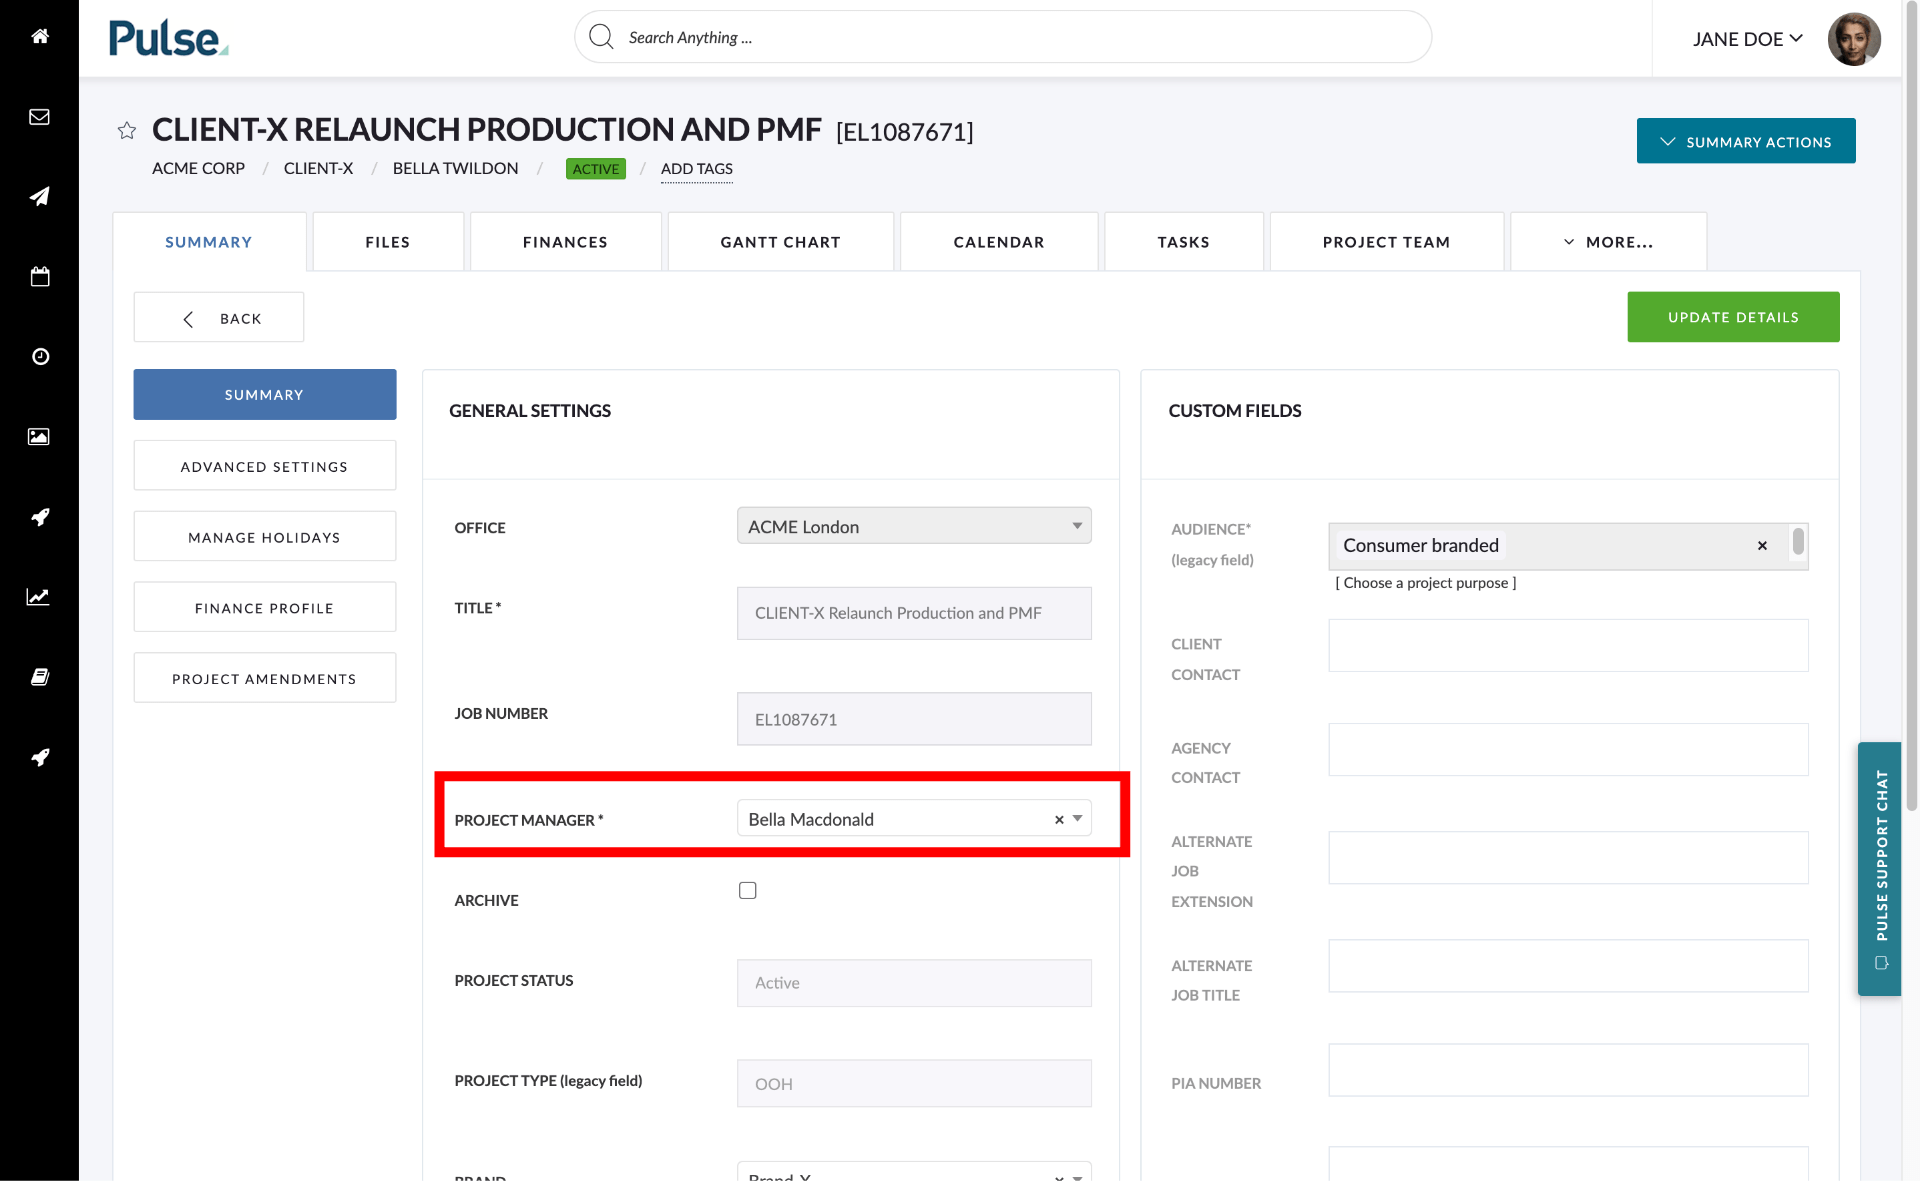The image size is (1920, 1181).
Task: Click the Audience field inner scrollbar
Action: tap(1798, 543)
